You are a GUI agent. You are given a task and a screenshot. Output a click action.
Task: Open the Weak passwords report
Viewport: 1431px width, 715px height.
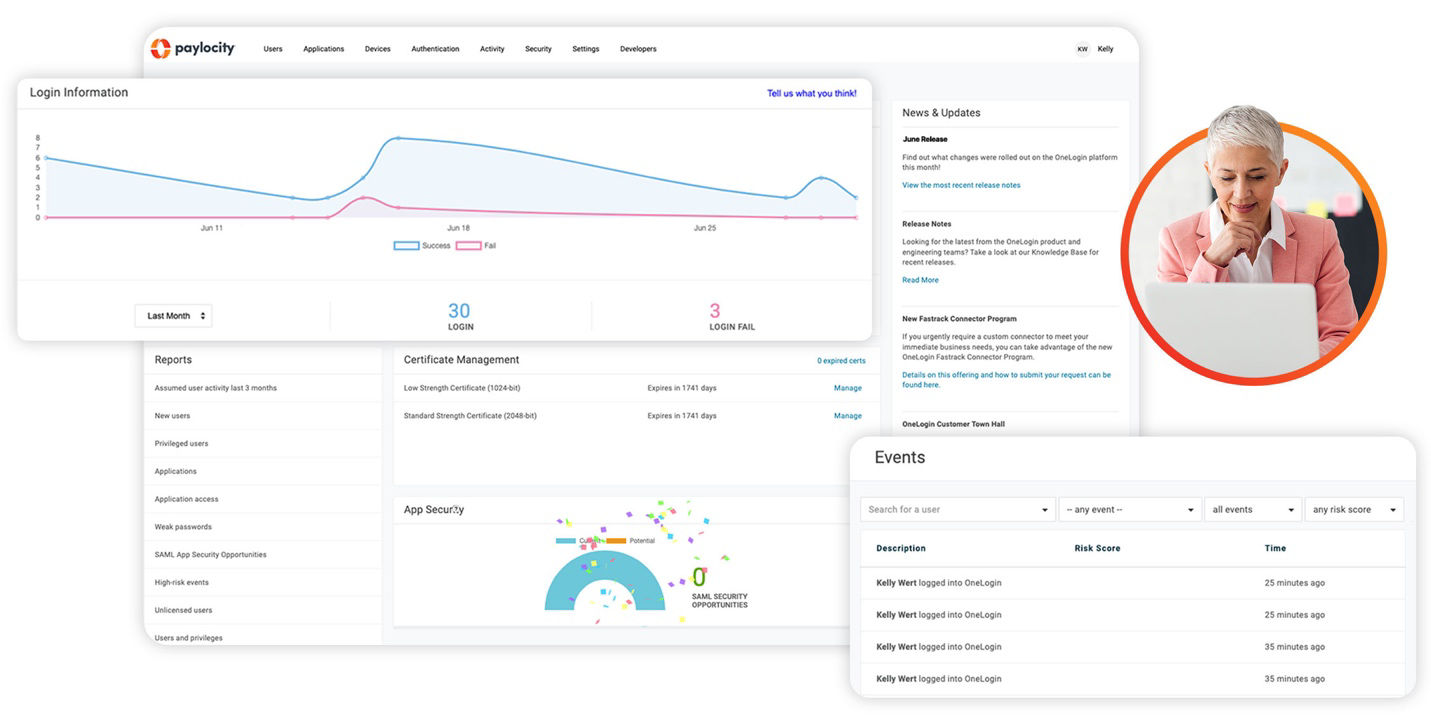(183, 527)
